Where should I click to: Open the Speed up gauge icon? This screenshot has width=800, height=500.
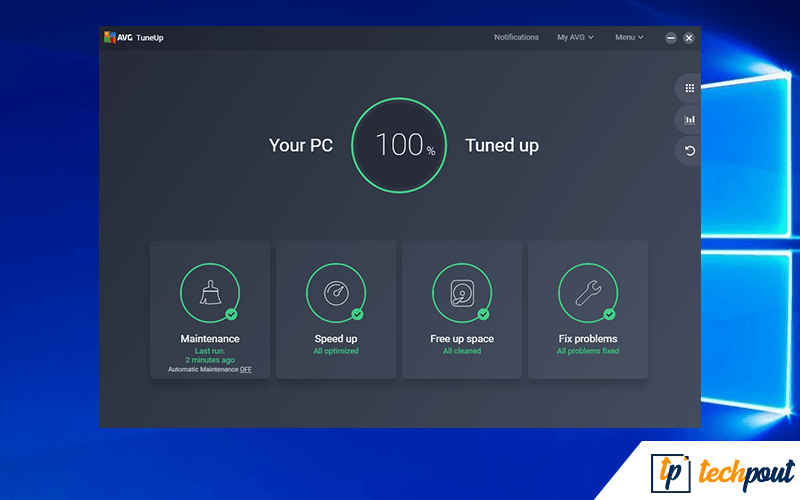(x=336, y=293)
